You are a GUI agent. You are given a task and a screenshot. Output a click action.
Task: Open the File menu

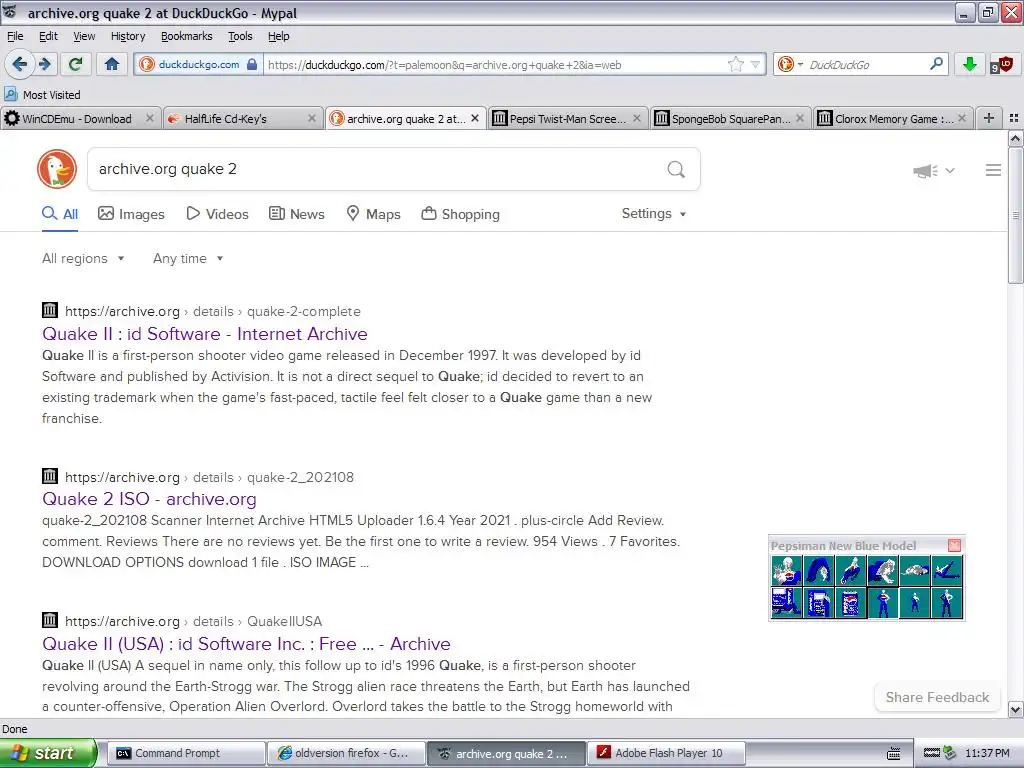pyautogui.click(x=14, y=36)
